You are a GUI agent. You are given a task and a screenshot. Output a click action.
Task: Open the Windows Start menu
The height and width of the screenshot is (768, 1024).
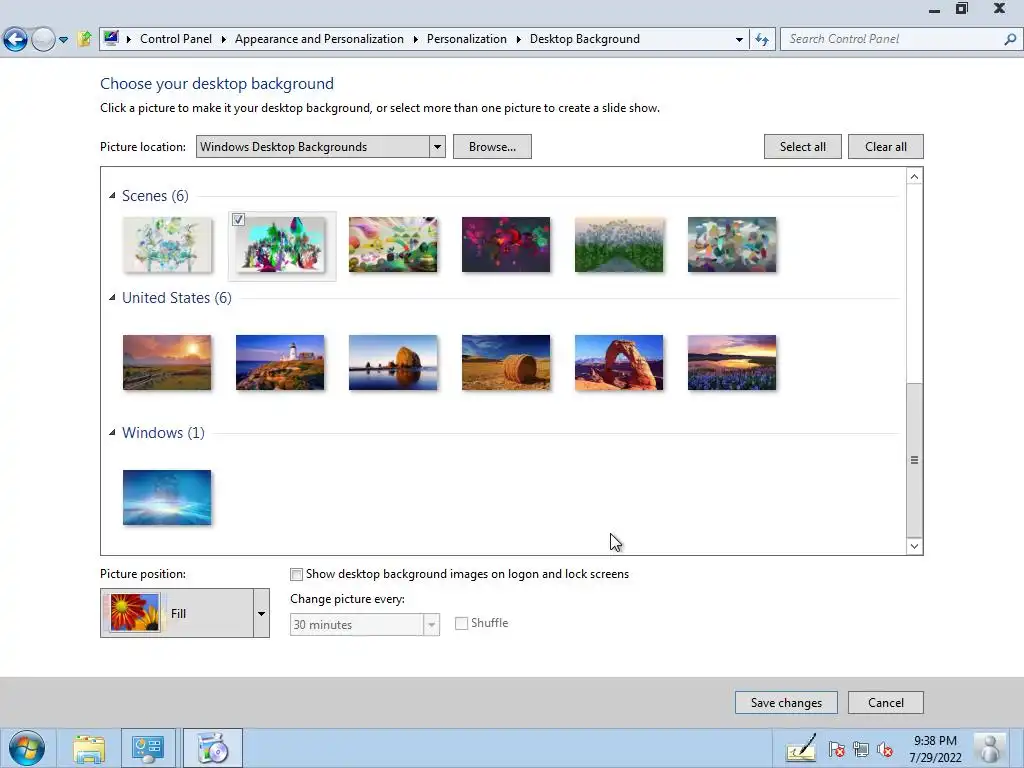click(27, 748)
